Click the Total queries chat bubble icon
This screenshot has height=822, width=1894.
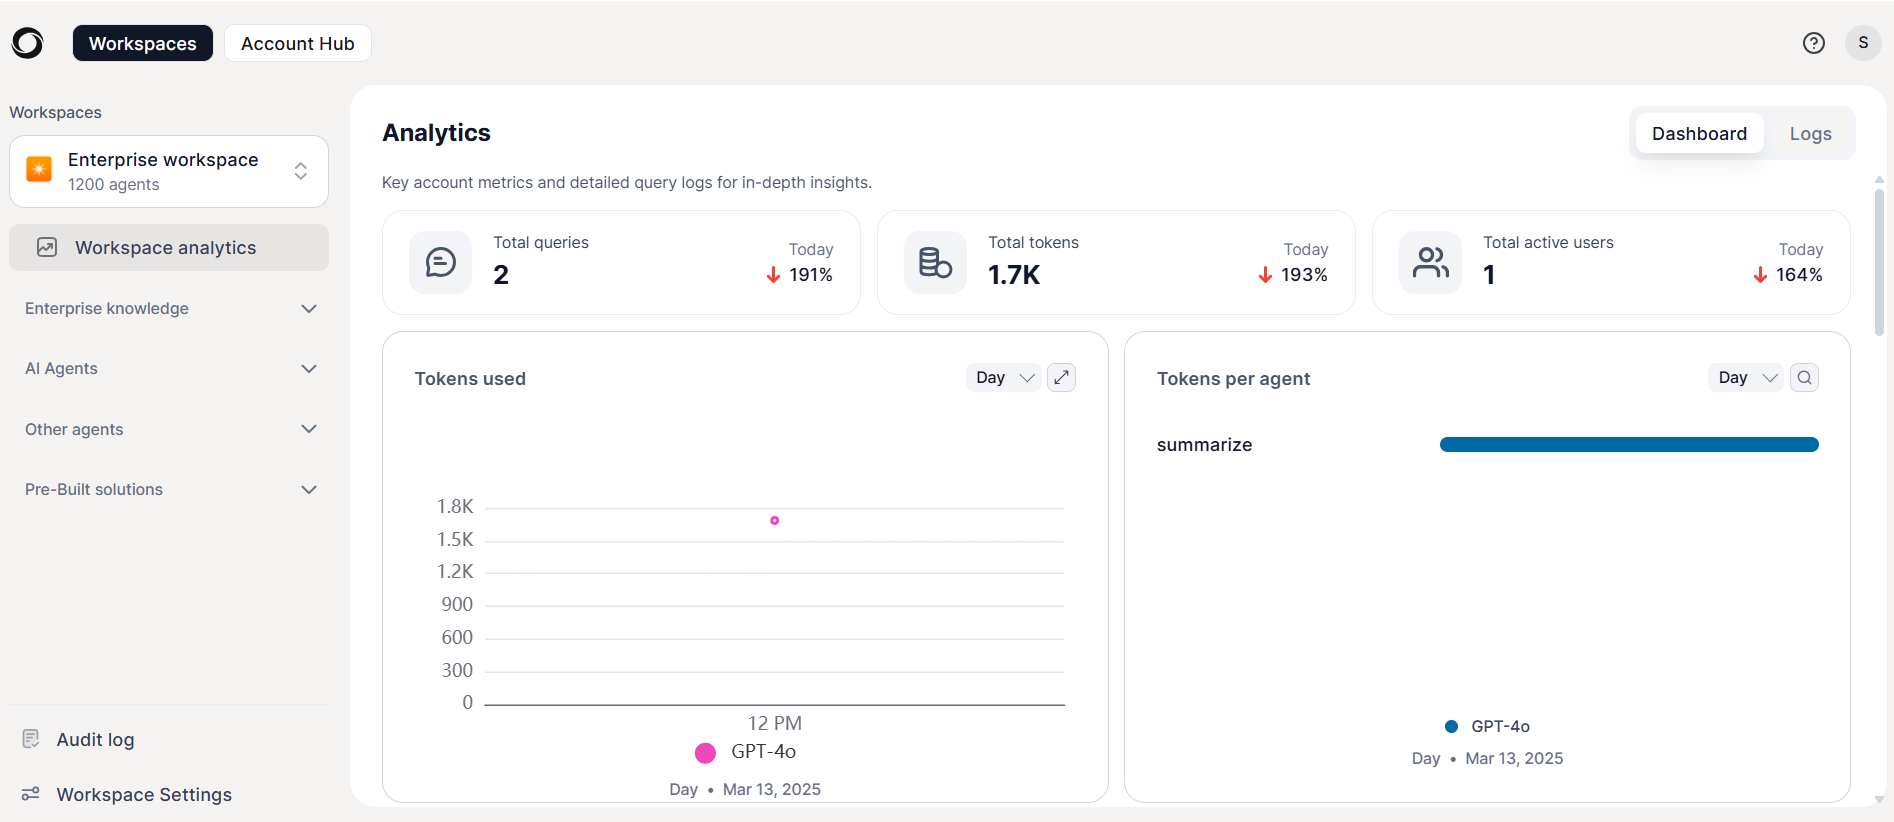(440, 262)
